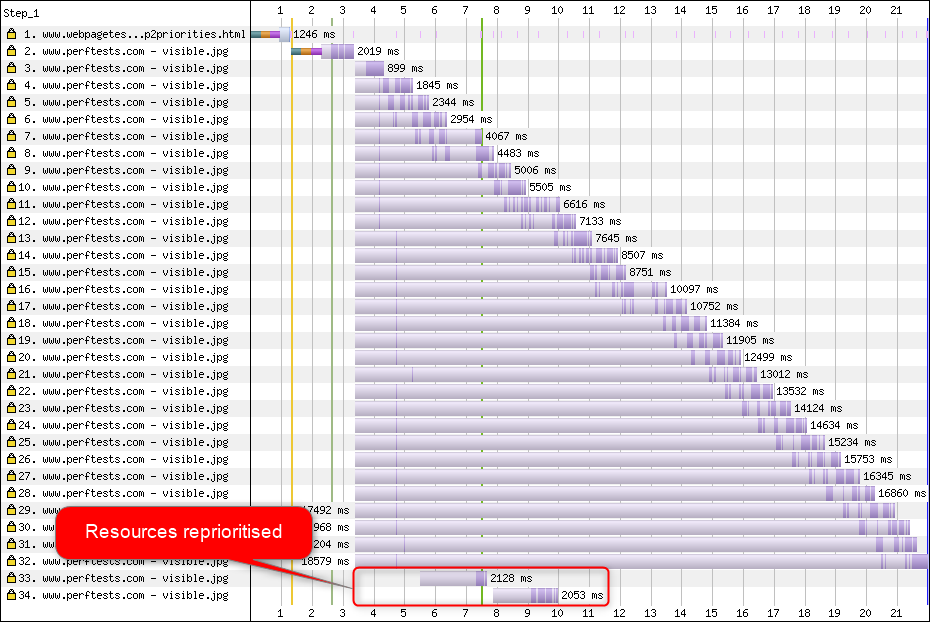Click the padlock icon beside request 11
The width and height of the screenshot is (930, 622).
point(11,204)
